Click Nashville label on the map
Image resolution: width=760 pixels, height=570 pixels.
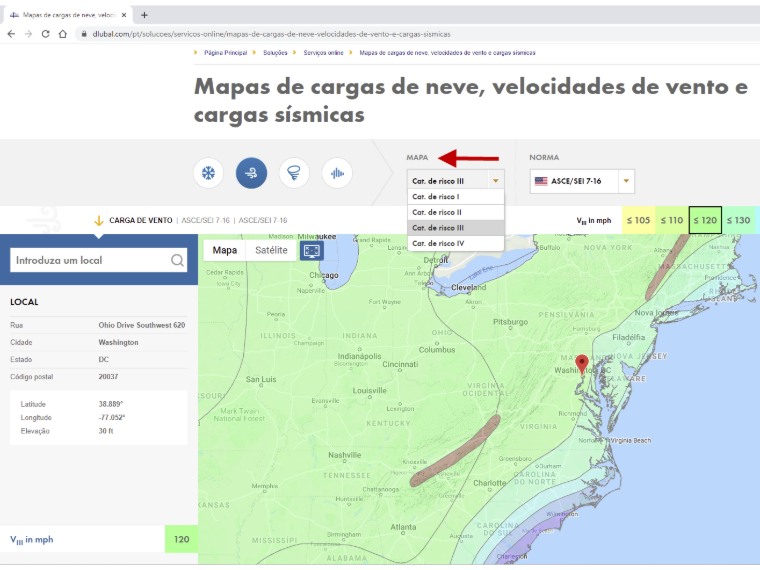coord(345,455)
